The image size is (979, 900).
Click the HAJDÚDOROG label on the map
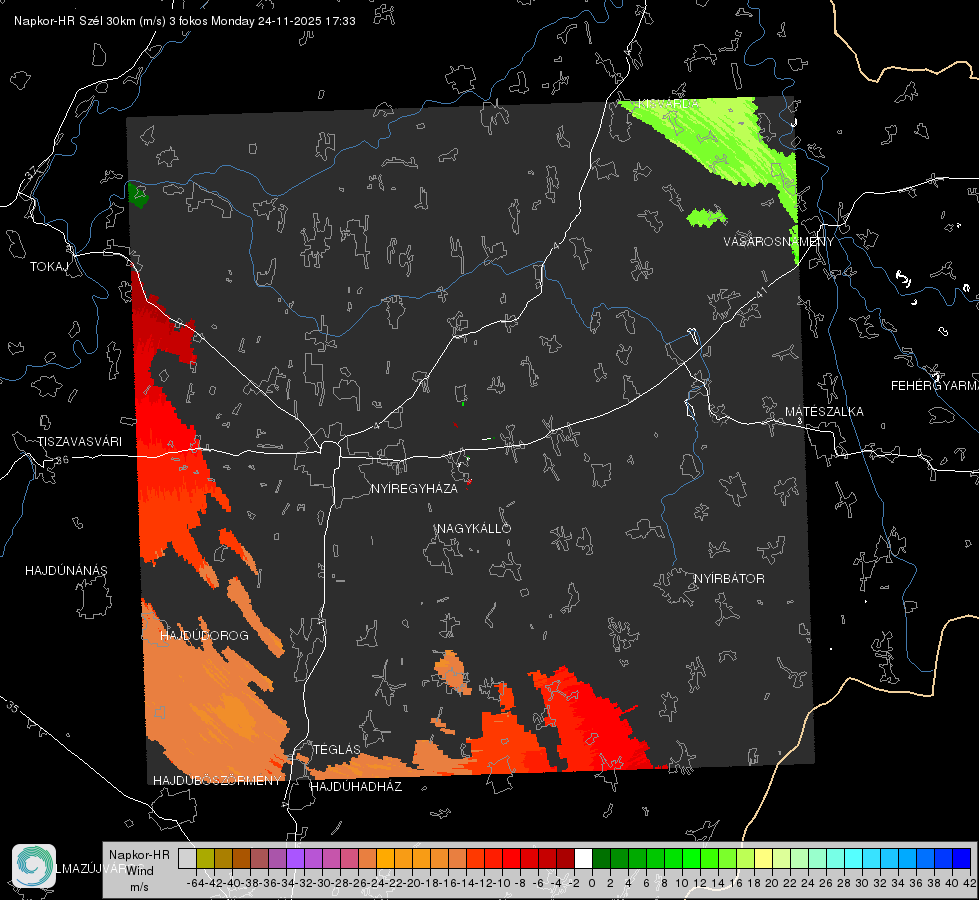[x=204, y=635]
